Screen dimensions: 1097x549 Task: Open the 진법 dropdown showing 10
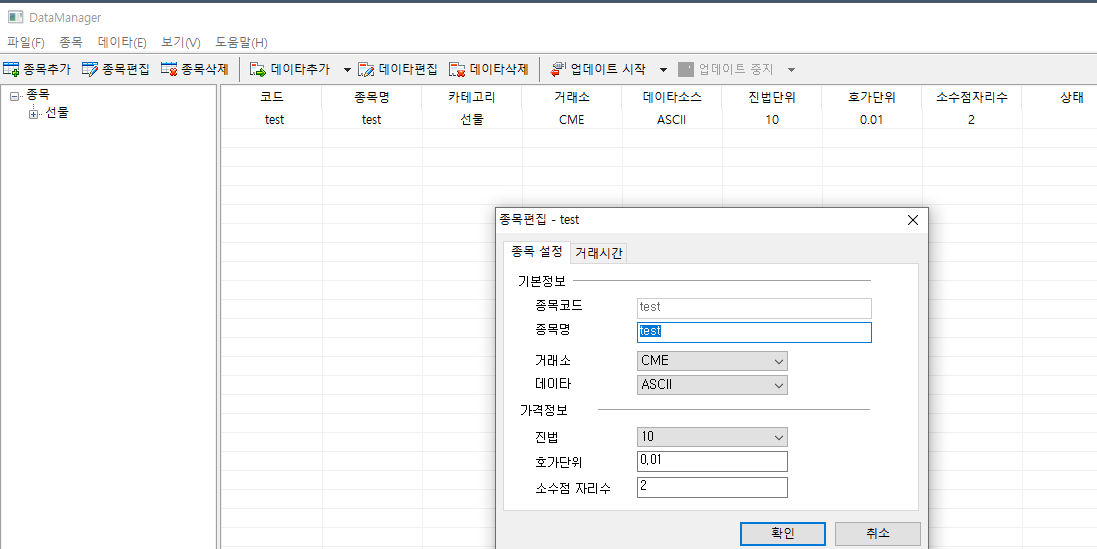(x=712, y=437)
